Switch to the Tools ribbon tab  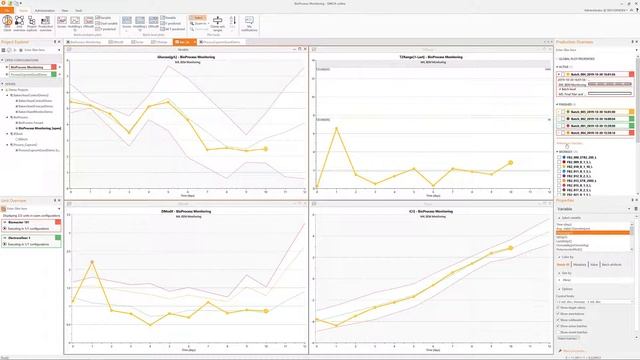point(79,11)
